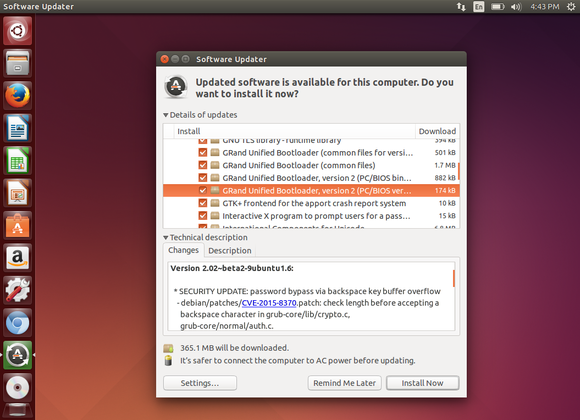This screenshot has height=420, width=580.
Task: Open LibreOffice Calc from the launcher
Action: [x=17, y=160]
